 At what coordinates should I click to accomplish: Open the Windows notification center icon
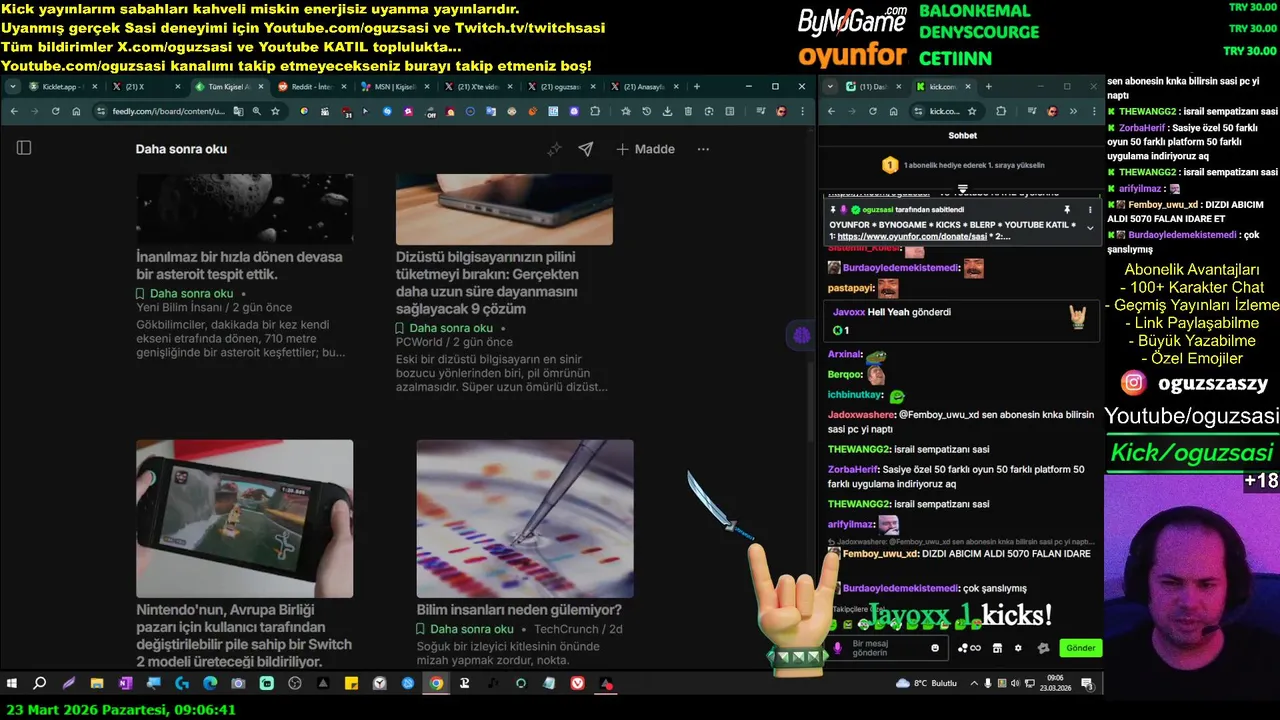(1087, 684)
